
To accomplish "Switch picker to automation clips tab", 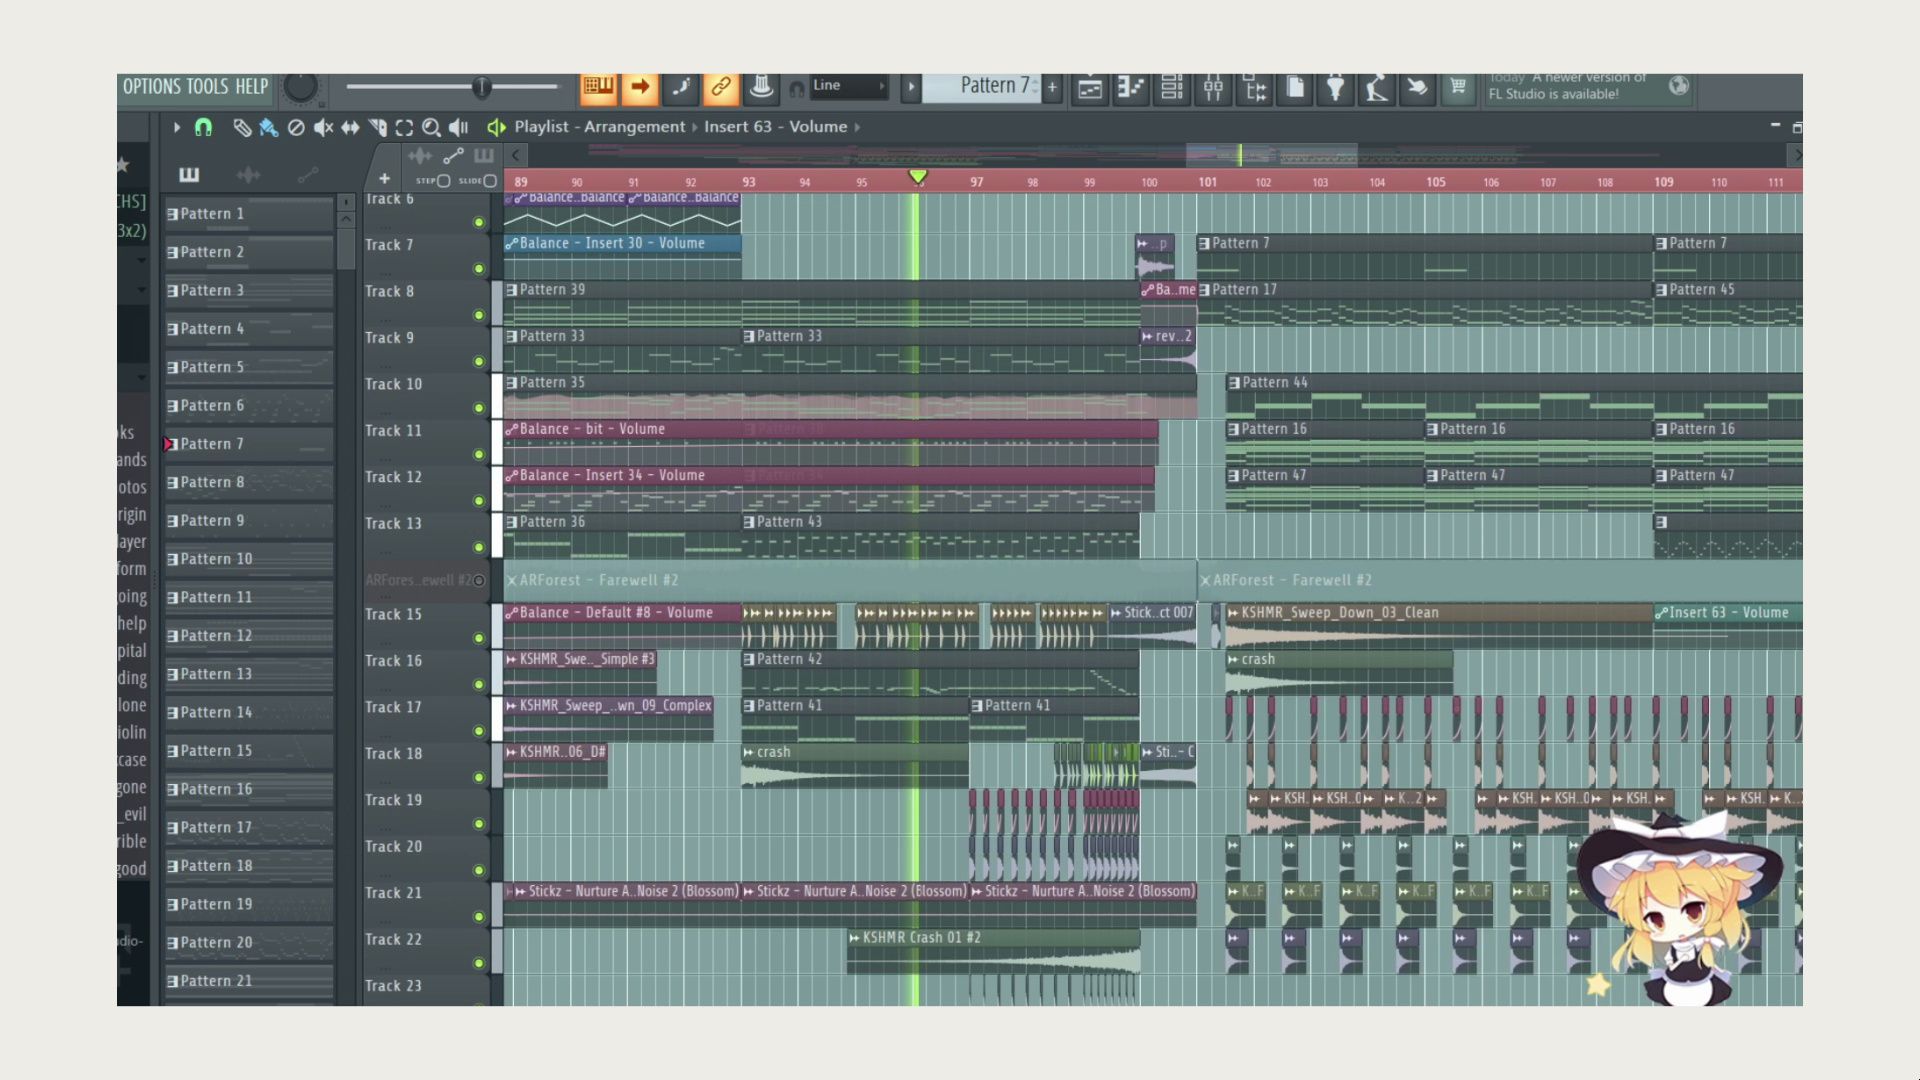I will point(308,175).
